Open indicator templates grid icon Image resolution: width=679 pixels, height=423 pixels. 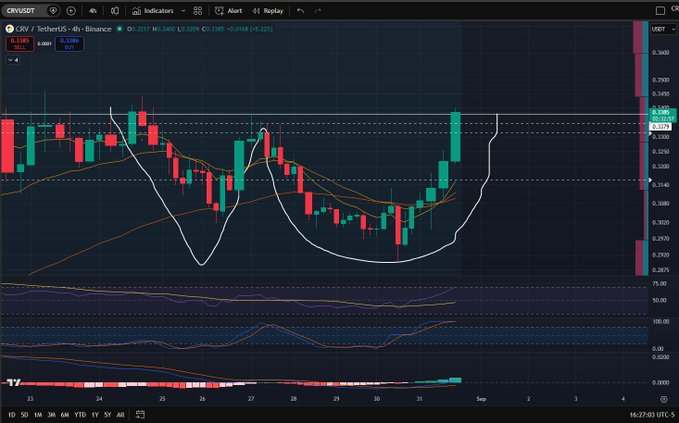[x=198, y=10]
